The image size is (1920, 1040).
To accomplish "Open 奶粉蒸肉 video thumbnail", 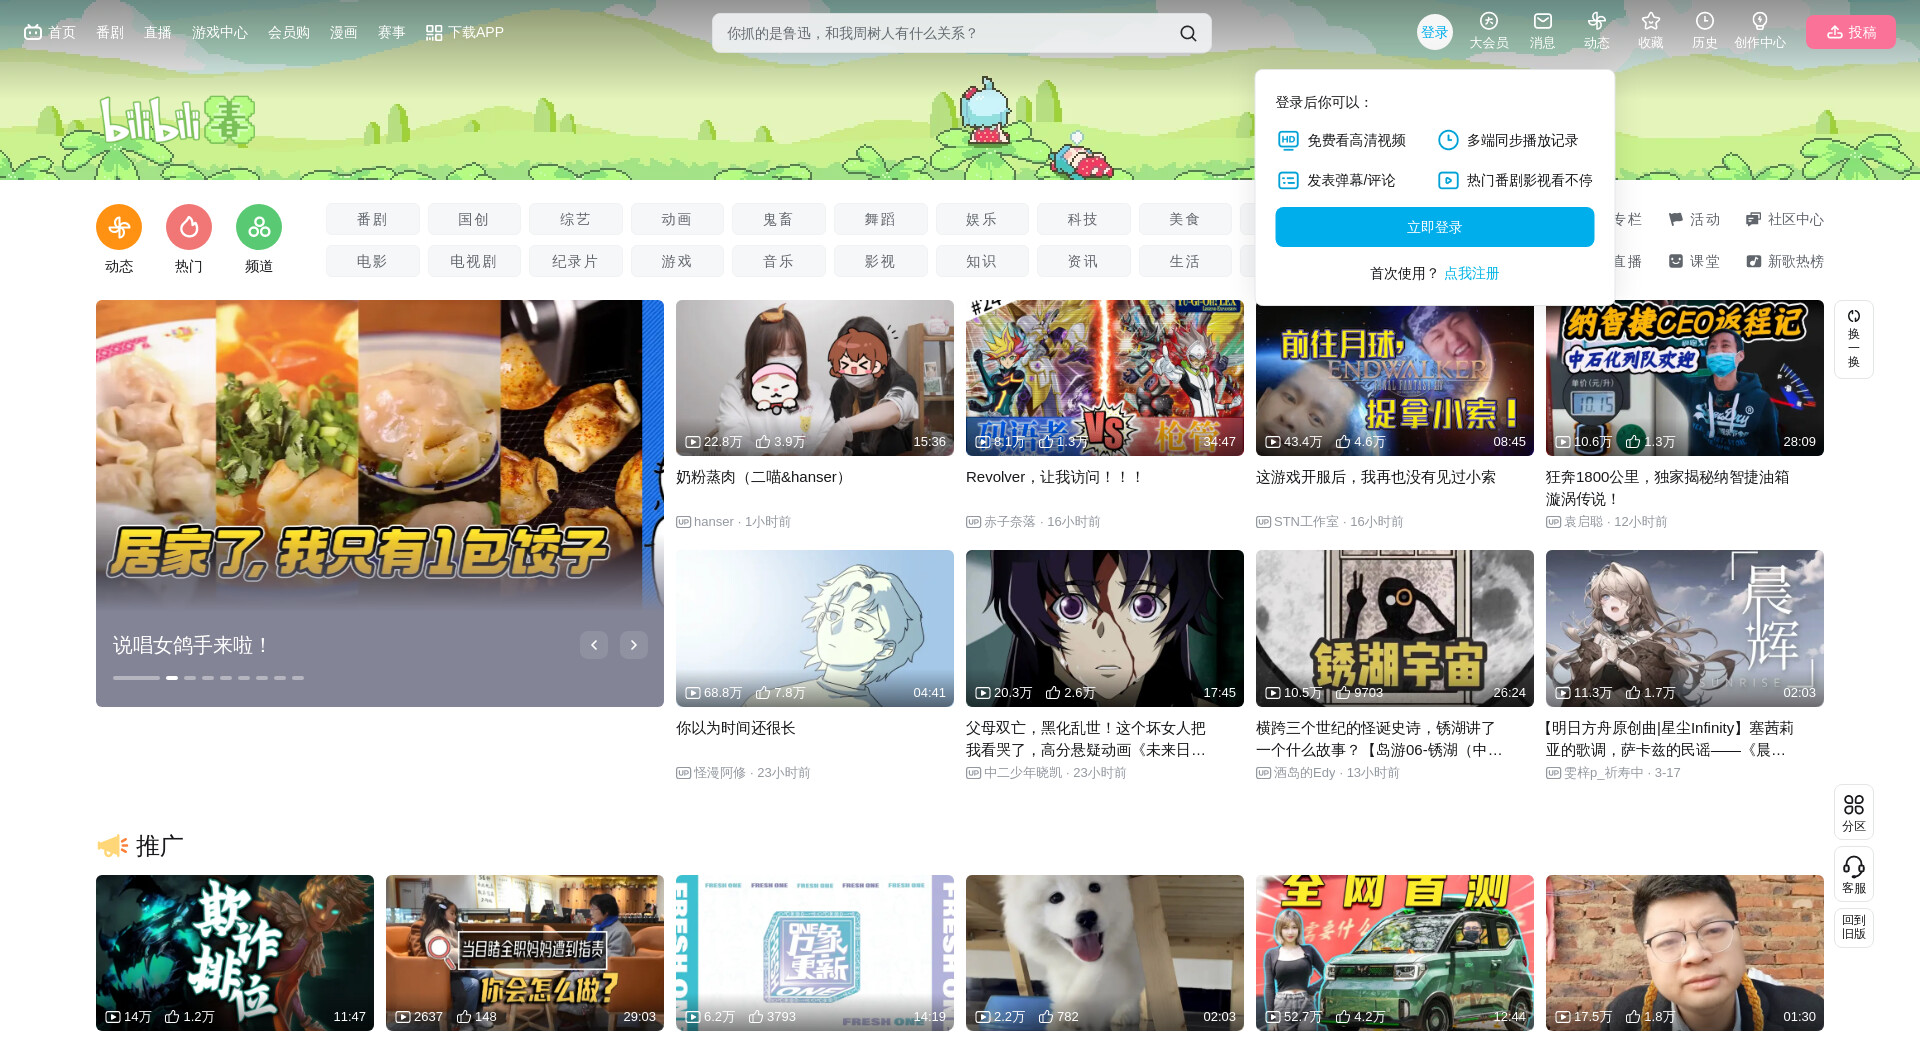I will click(815, 378).
